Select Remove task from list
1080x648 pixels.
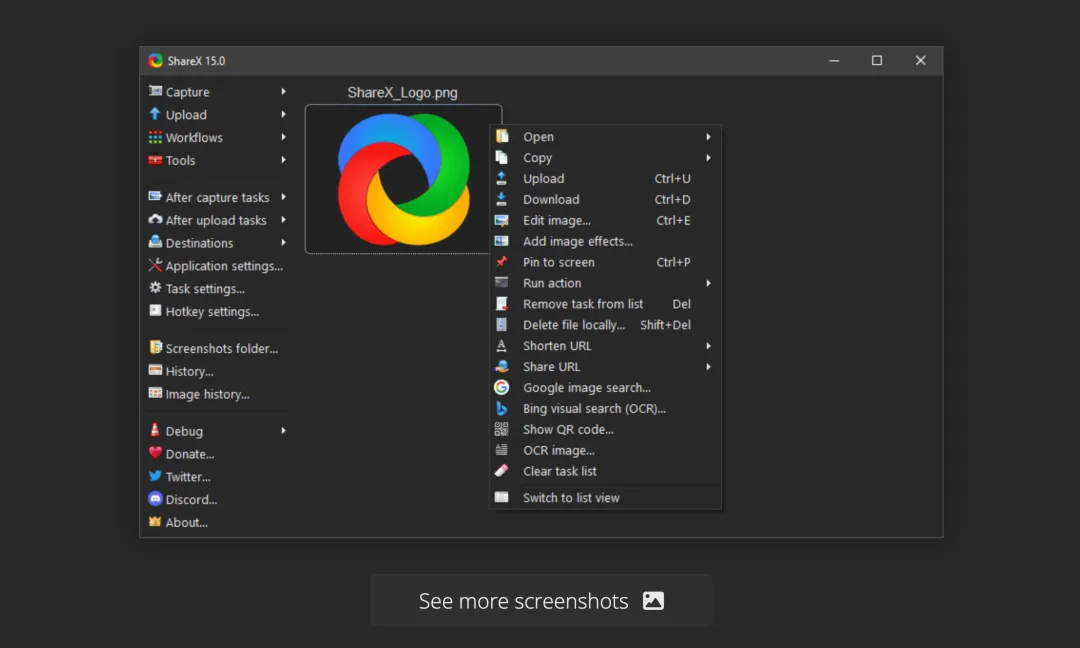605,304
